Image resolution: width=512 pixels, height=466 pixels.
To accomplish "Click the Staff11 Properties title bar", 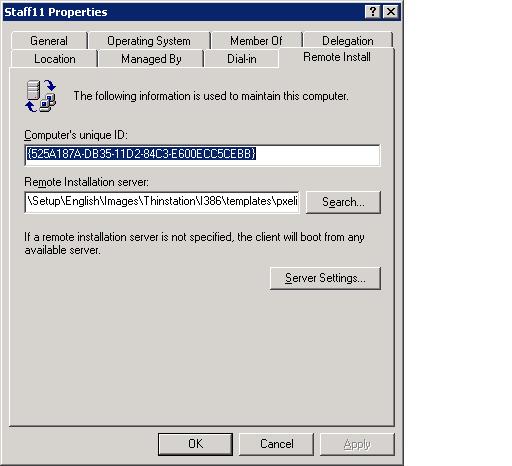I will point(183,12).
